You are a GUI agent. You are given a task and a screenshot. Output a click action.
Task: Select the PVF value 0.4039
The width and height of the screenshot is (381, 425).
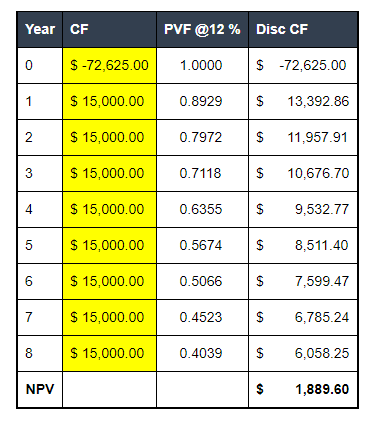tap(201, 353)
